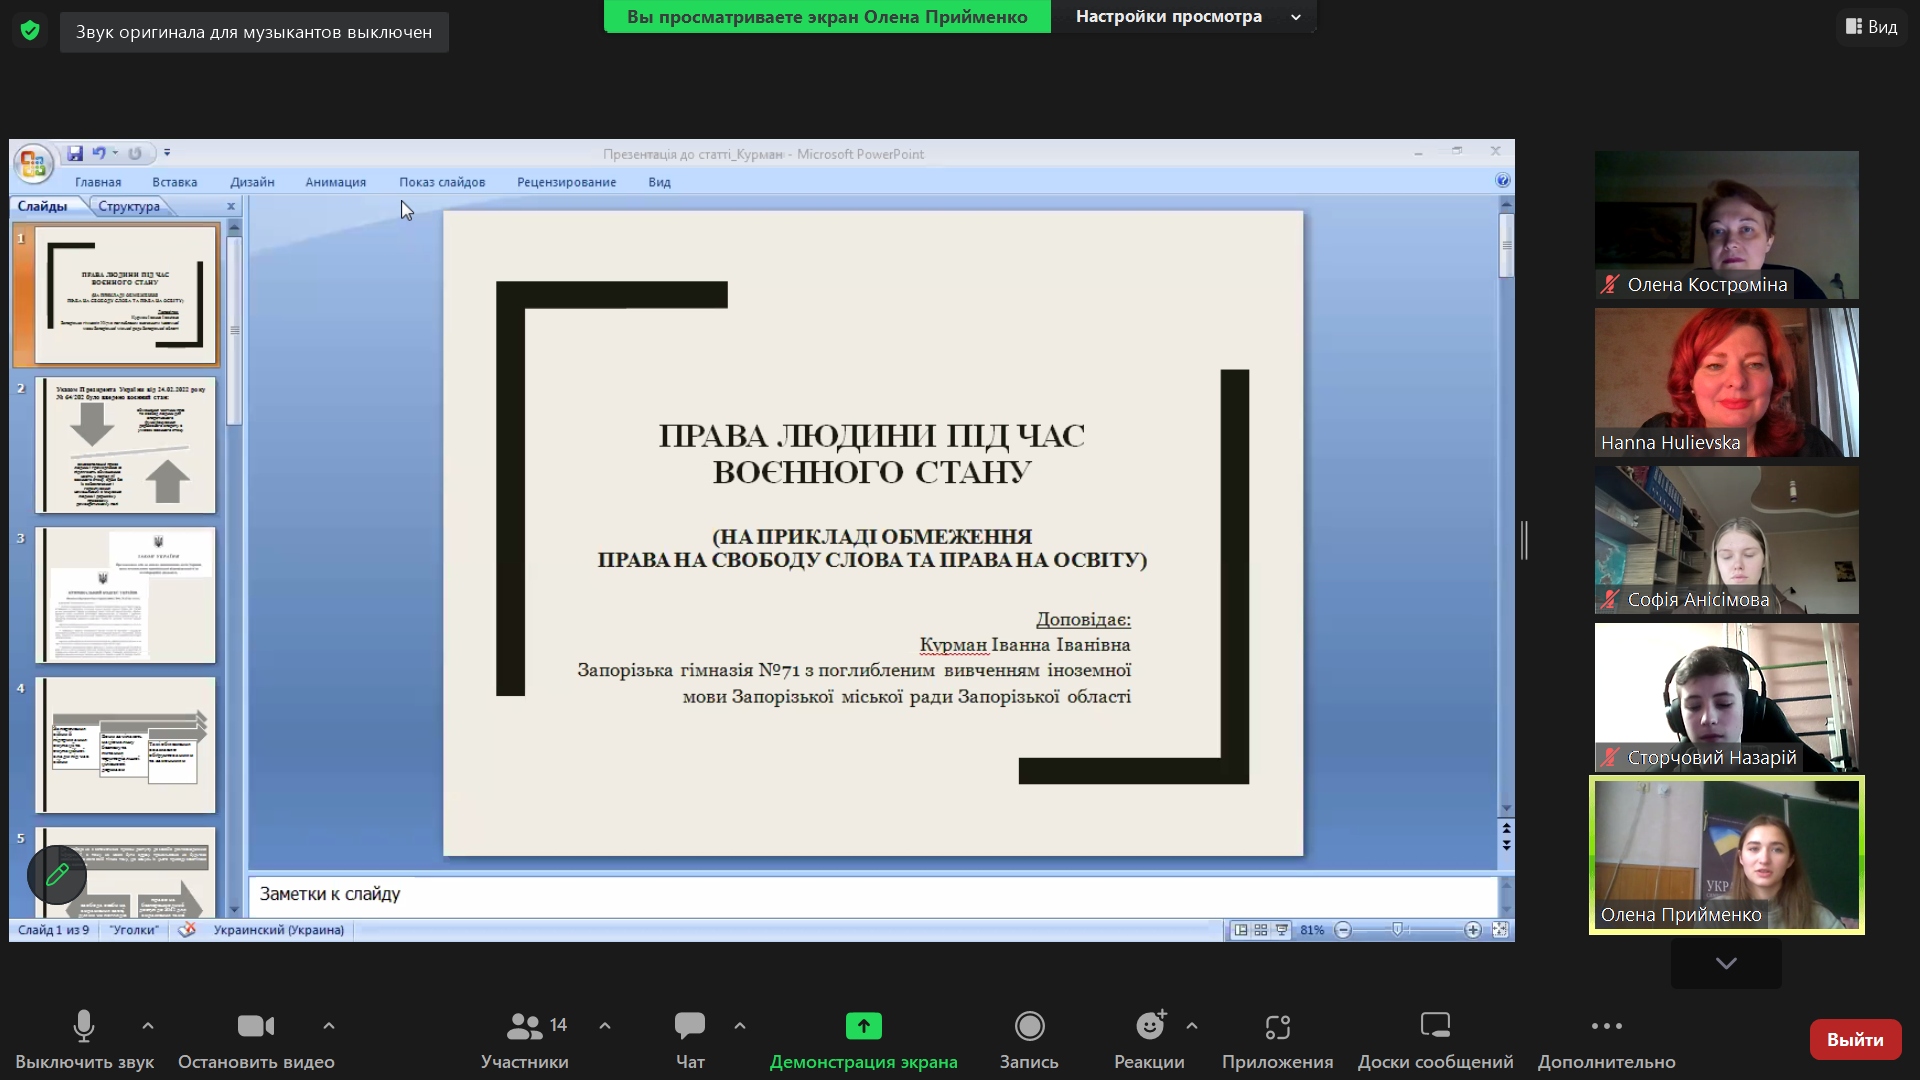Start recording with Запись button
Screen dimensions: 1920x1080
point(1029,1040)
